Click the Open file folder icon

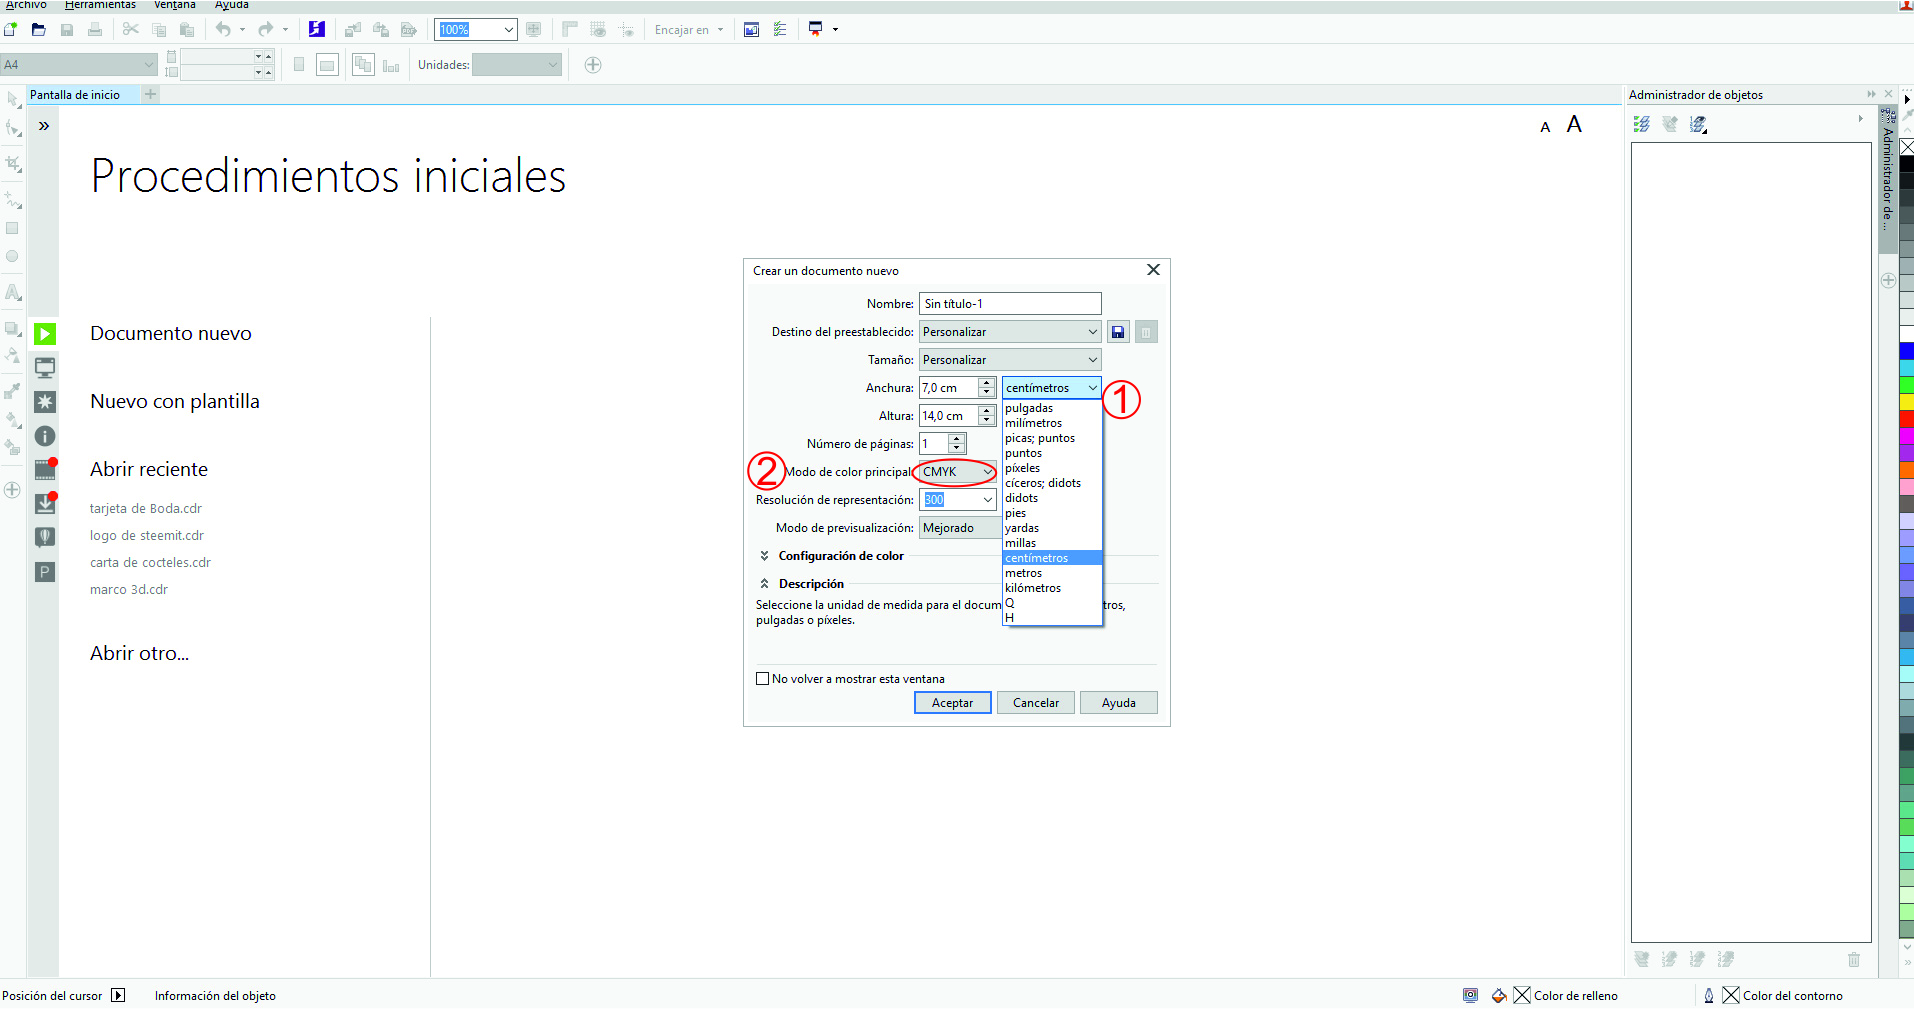pyautogui.click(x=38, y=29)
